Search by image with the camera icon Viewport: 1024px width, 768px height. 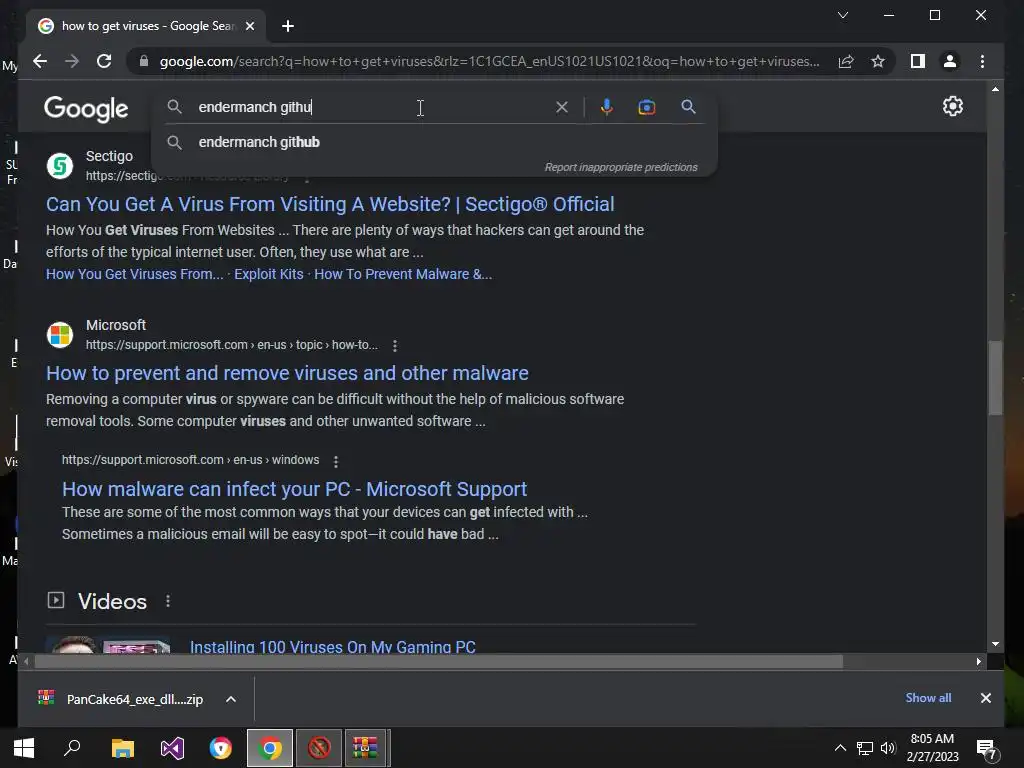(647, 107)
